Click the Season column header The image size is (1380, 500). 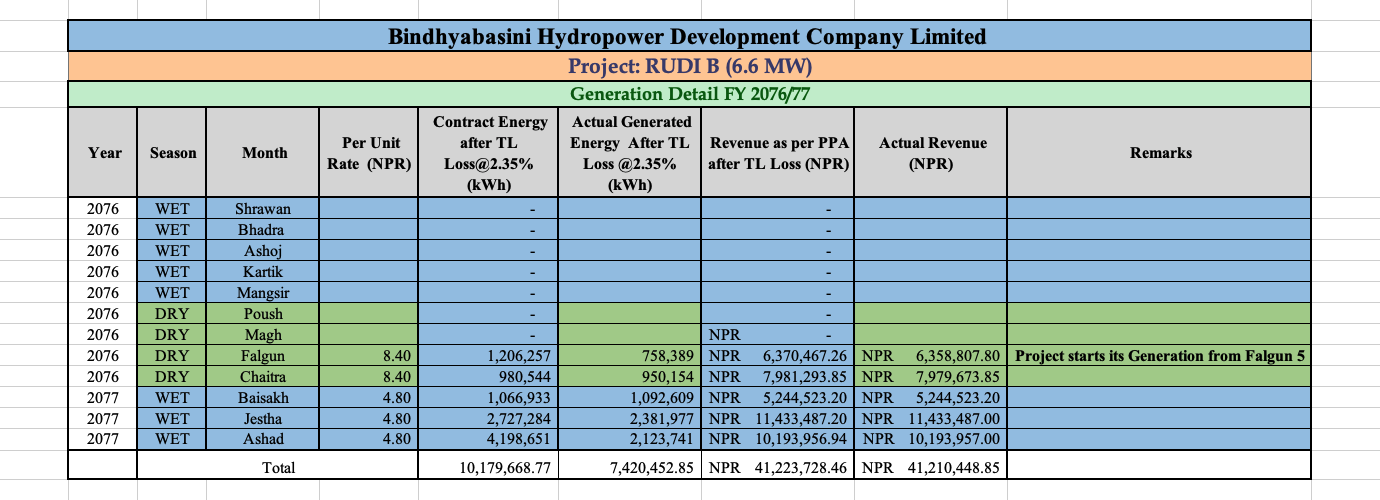173,153
